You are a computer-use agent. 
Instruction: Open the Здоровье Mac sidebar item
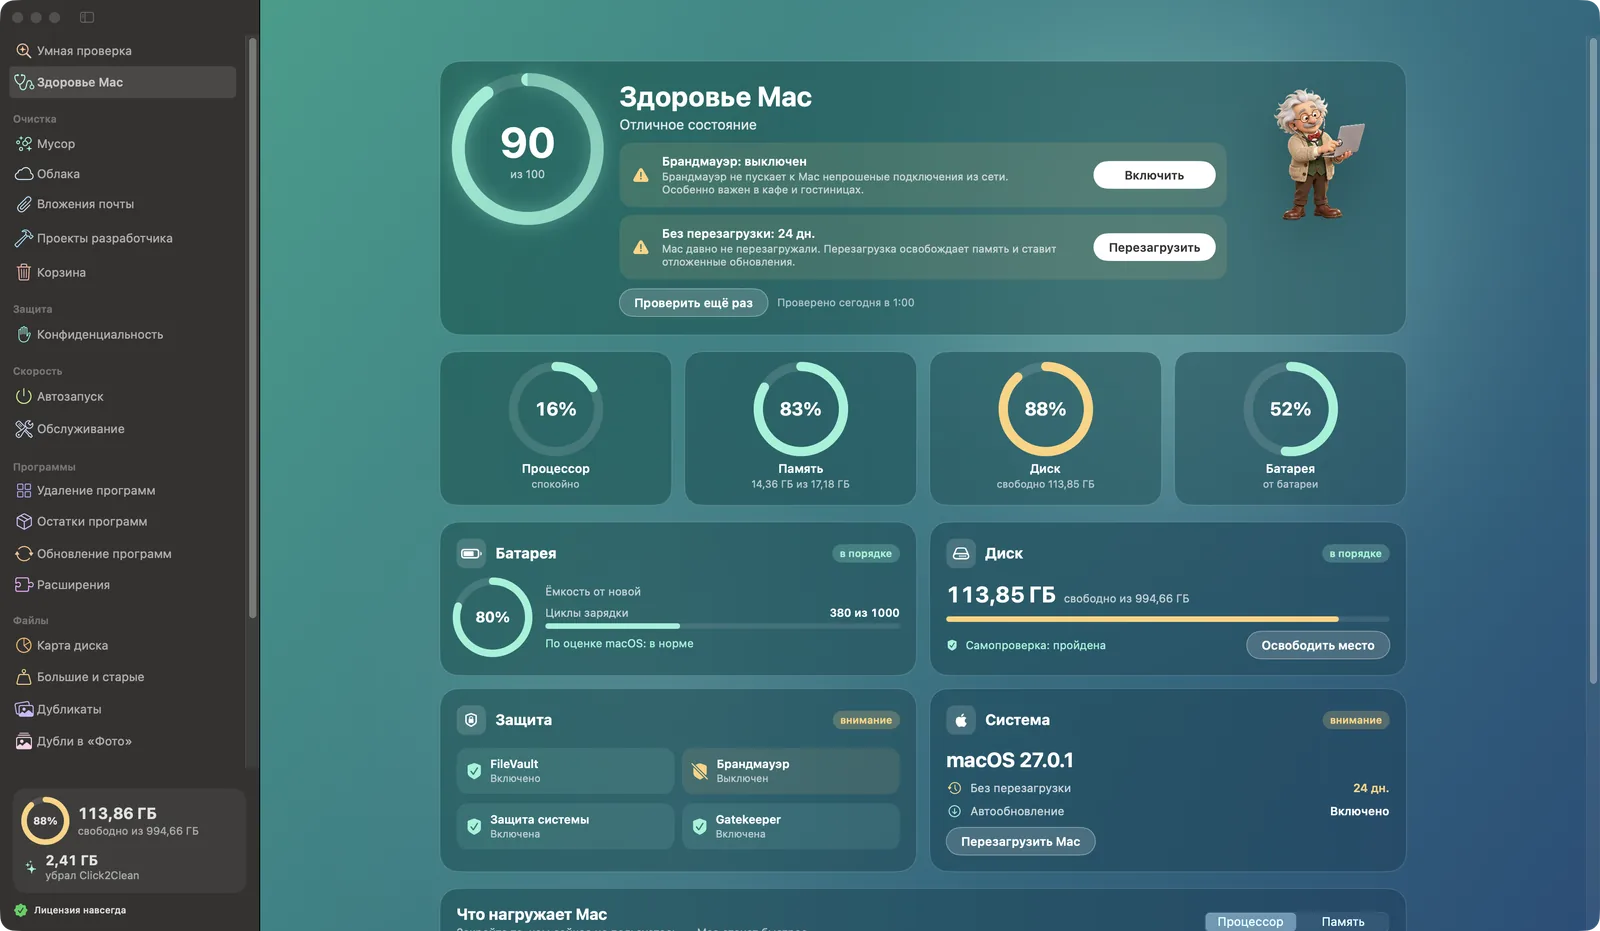coord(122,82)
